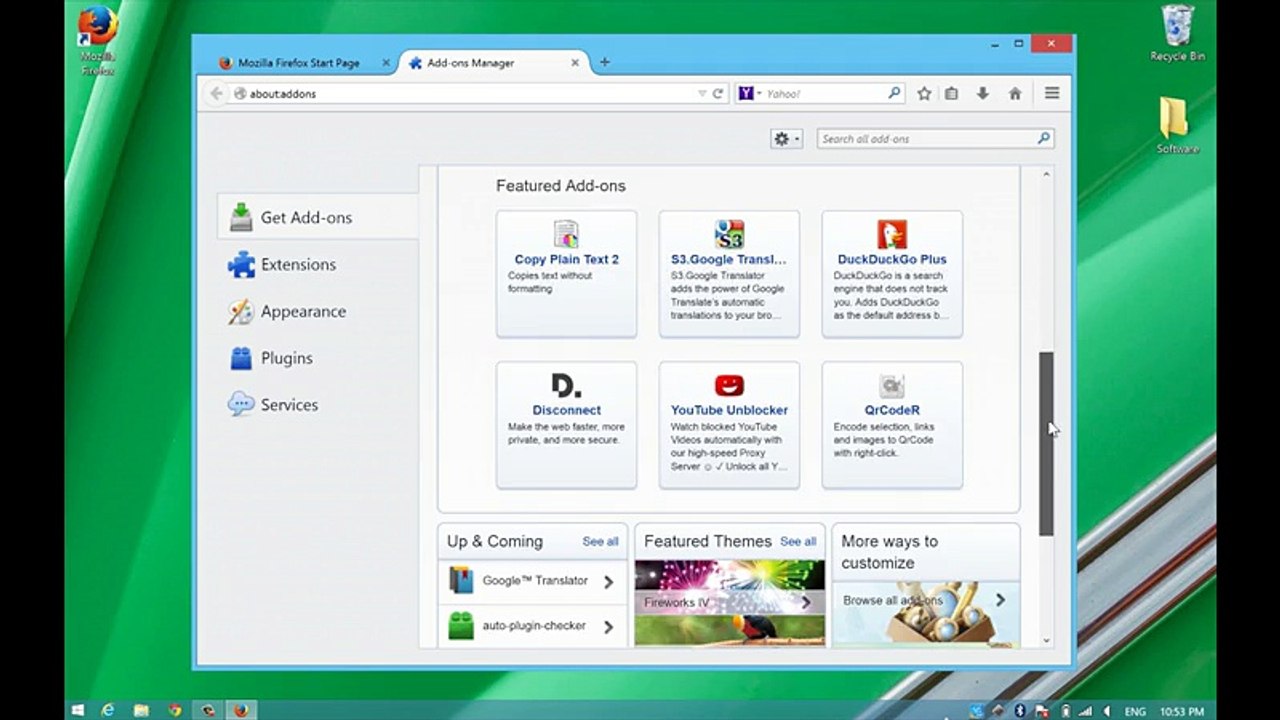This screenshot has height=720, width=1280.
Task: Click the QrCodeR add-on icon
Action: coord(892,386)
